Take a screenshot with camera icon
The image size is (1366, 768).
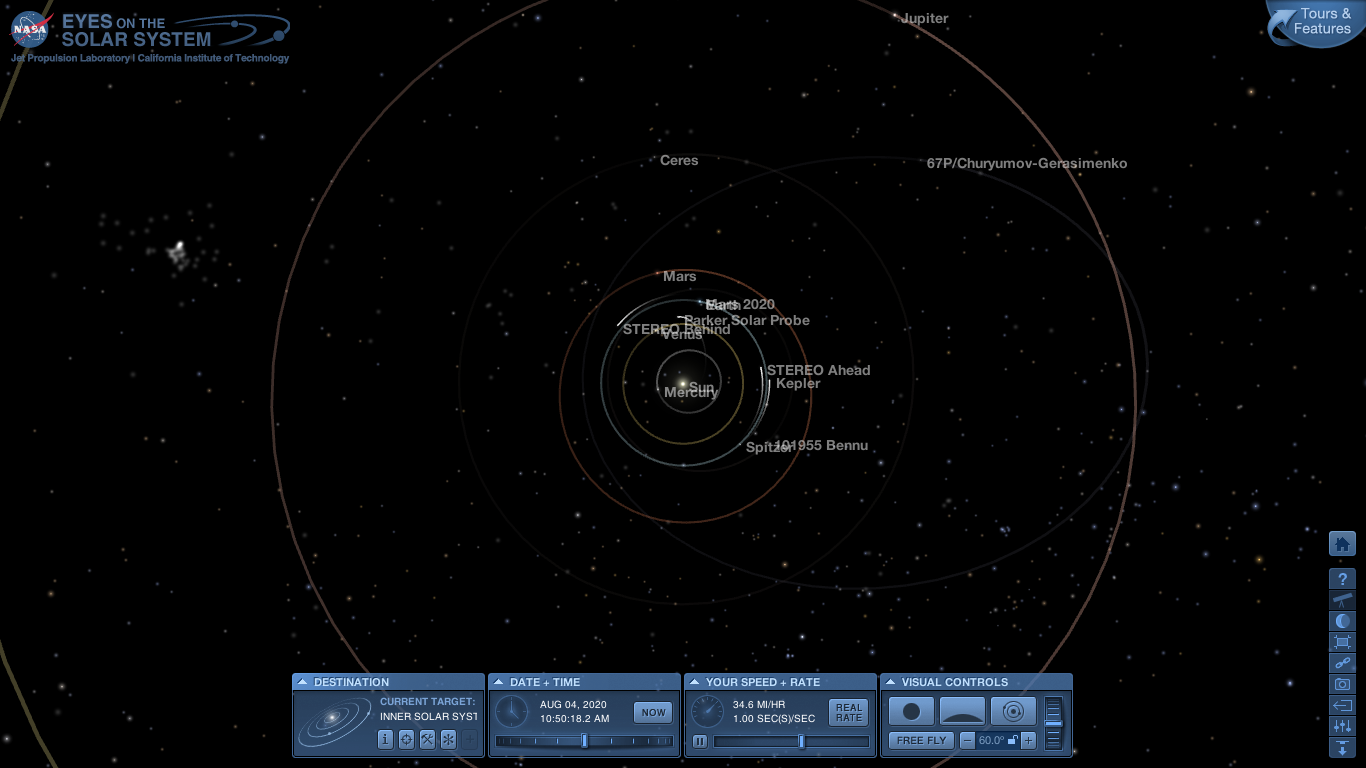(x=1342, y=684)
